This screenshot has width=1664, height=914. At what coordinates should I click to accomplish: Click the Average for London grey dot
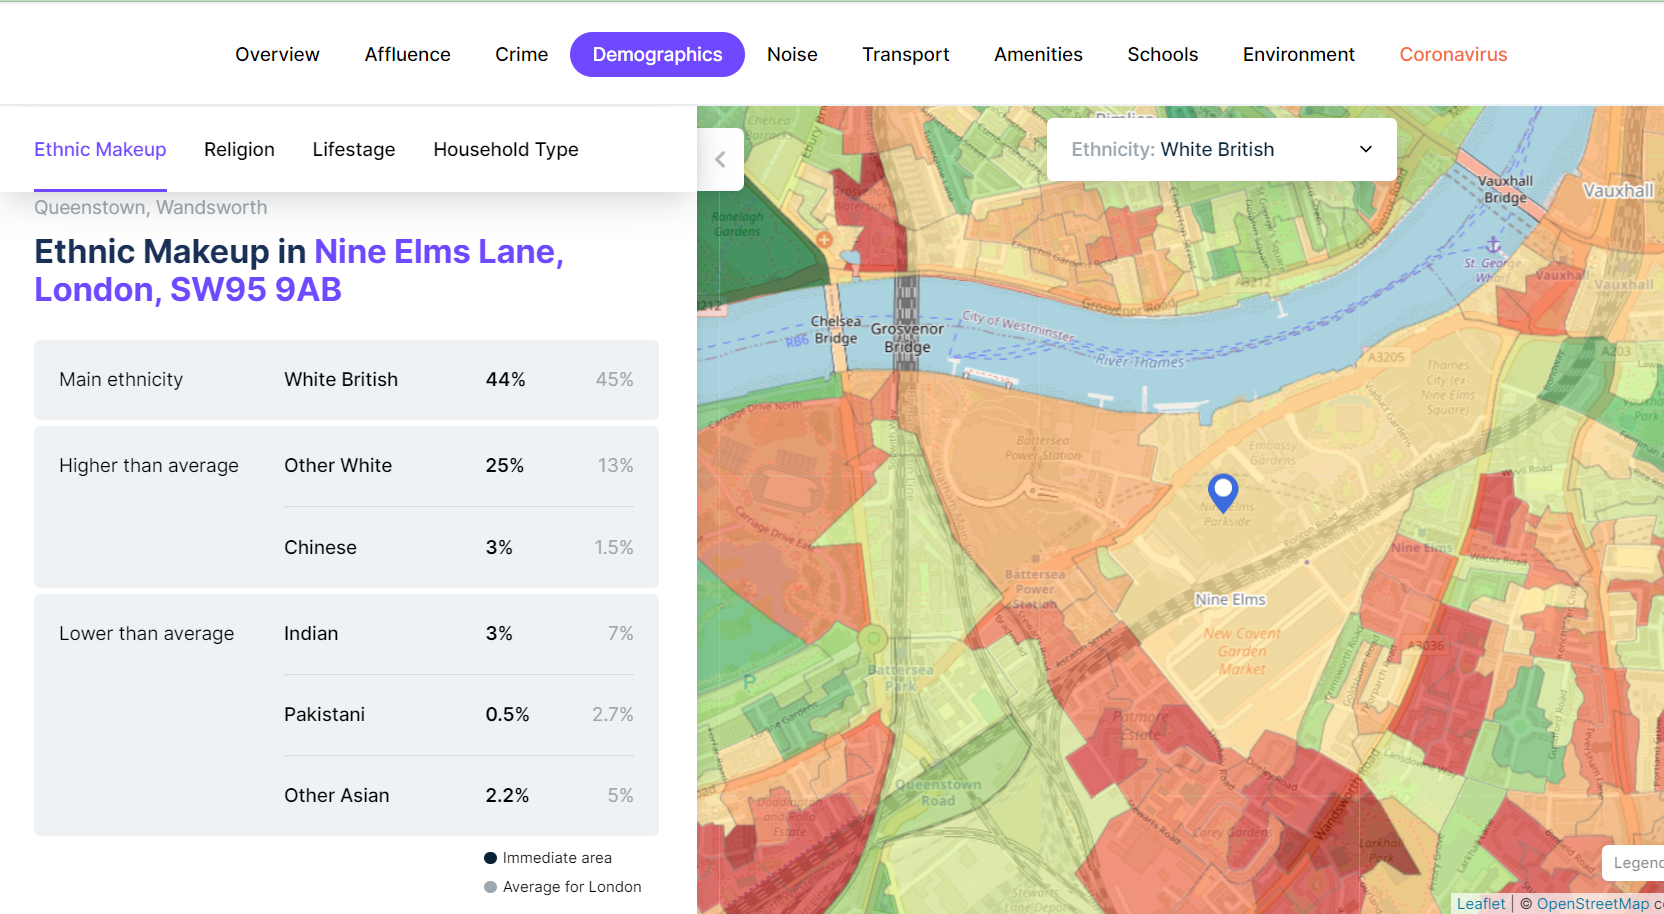click(490, 887)
